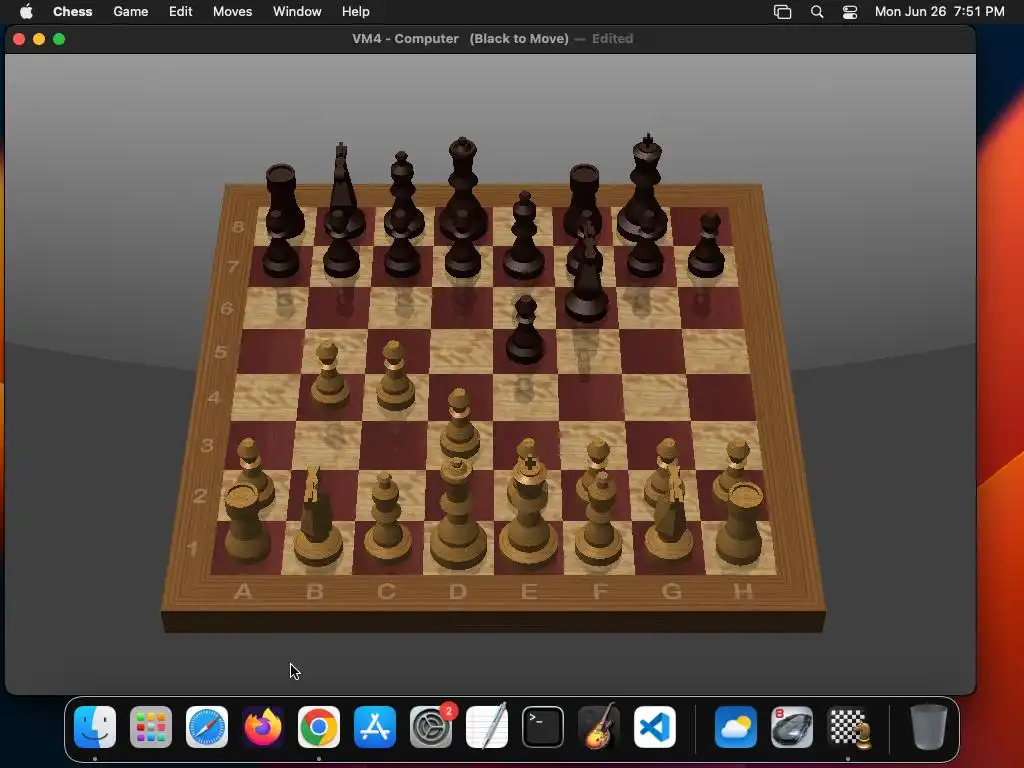Open the App Store from the Dock

375,727
